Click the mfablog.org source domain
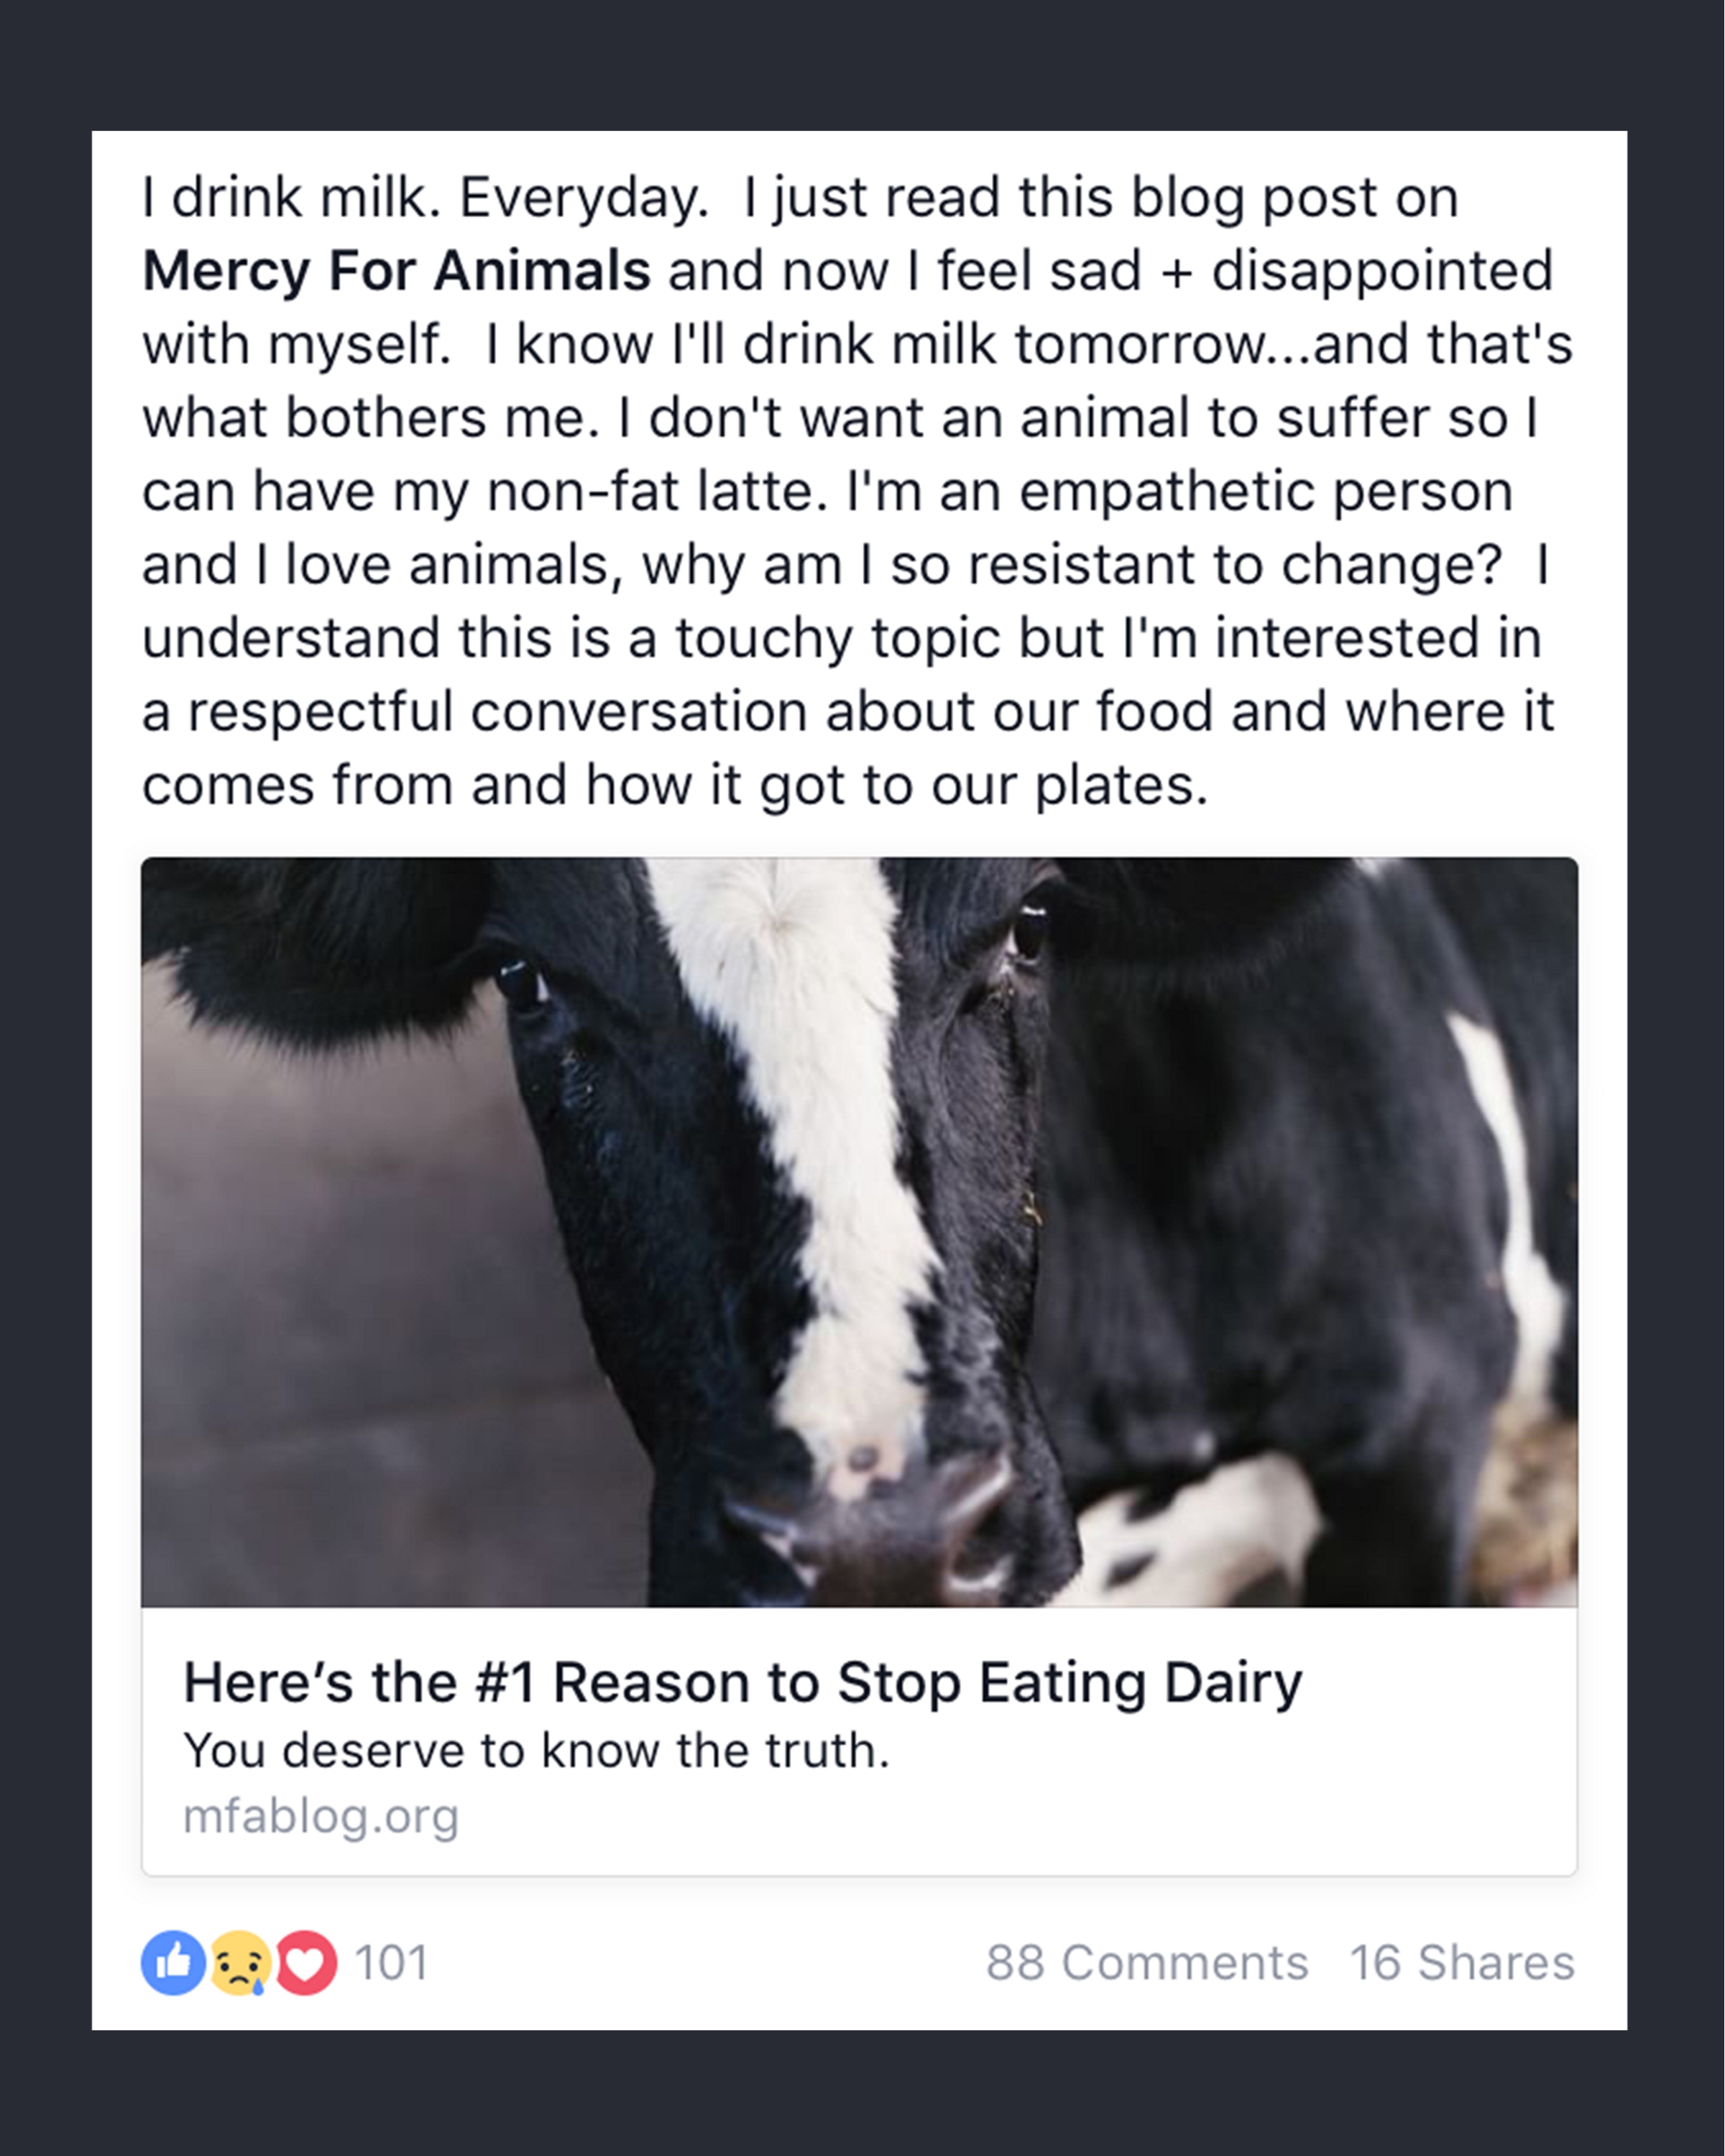The image size is (1725, 2156). click(x=320, y=1816)
